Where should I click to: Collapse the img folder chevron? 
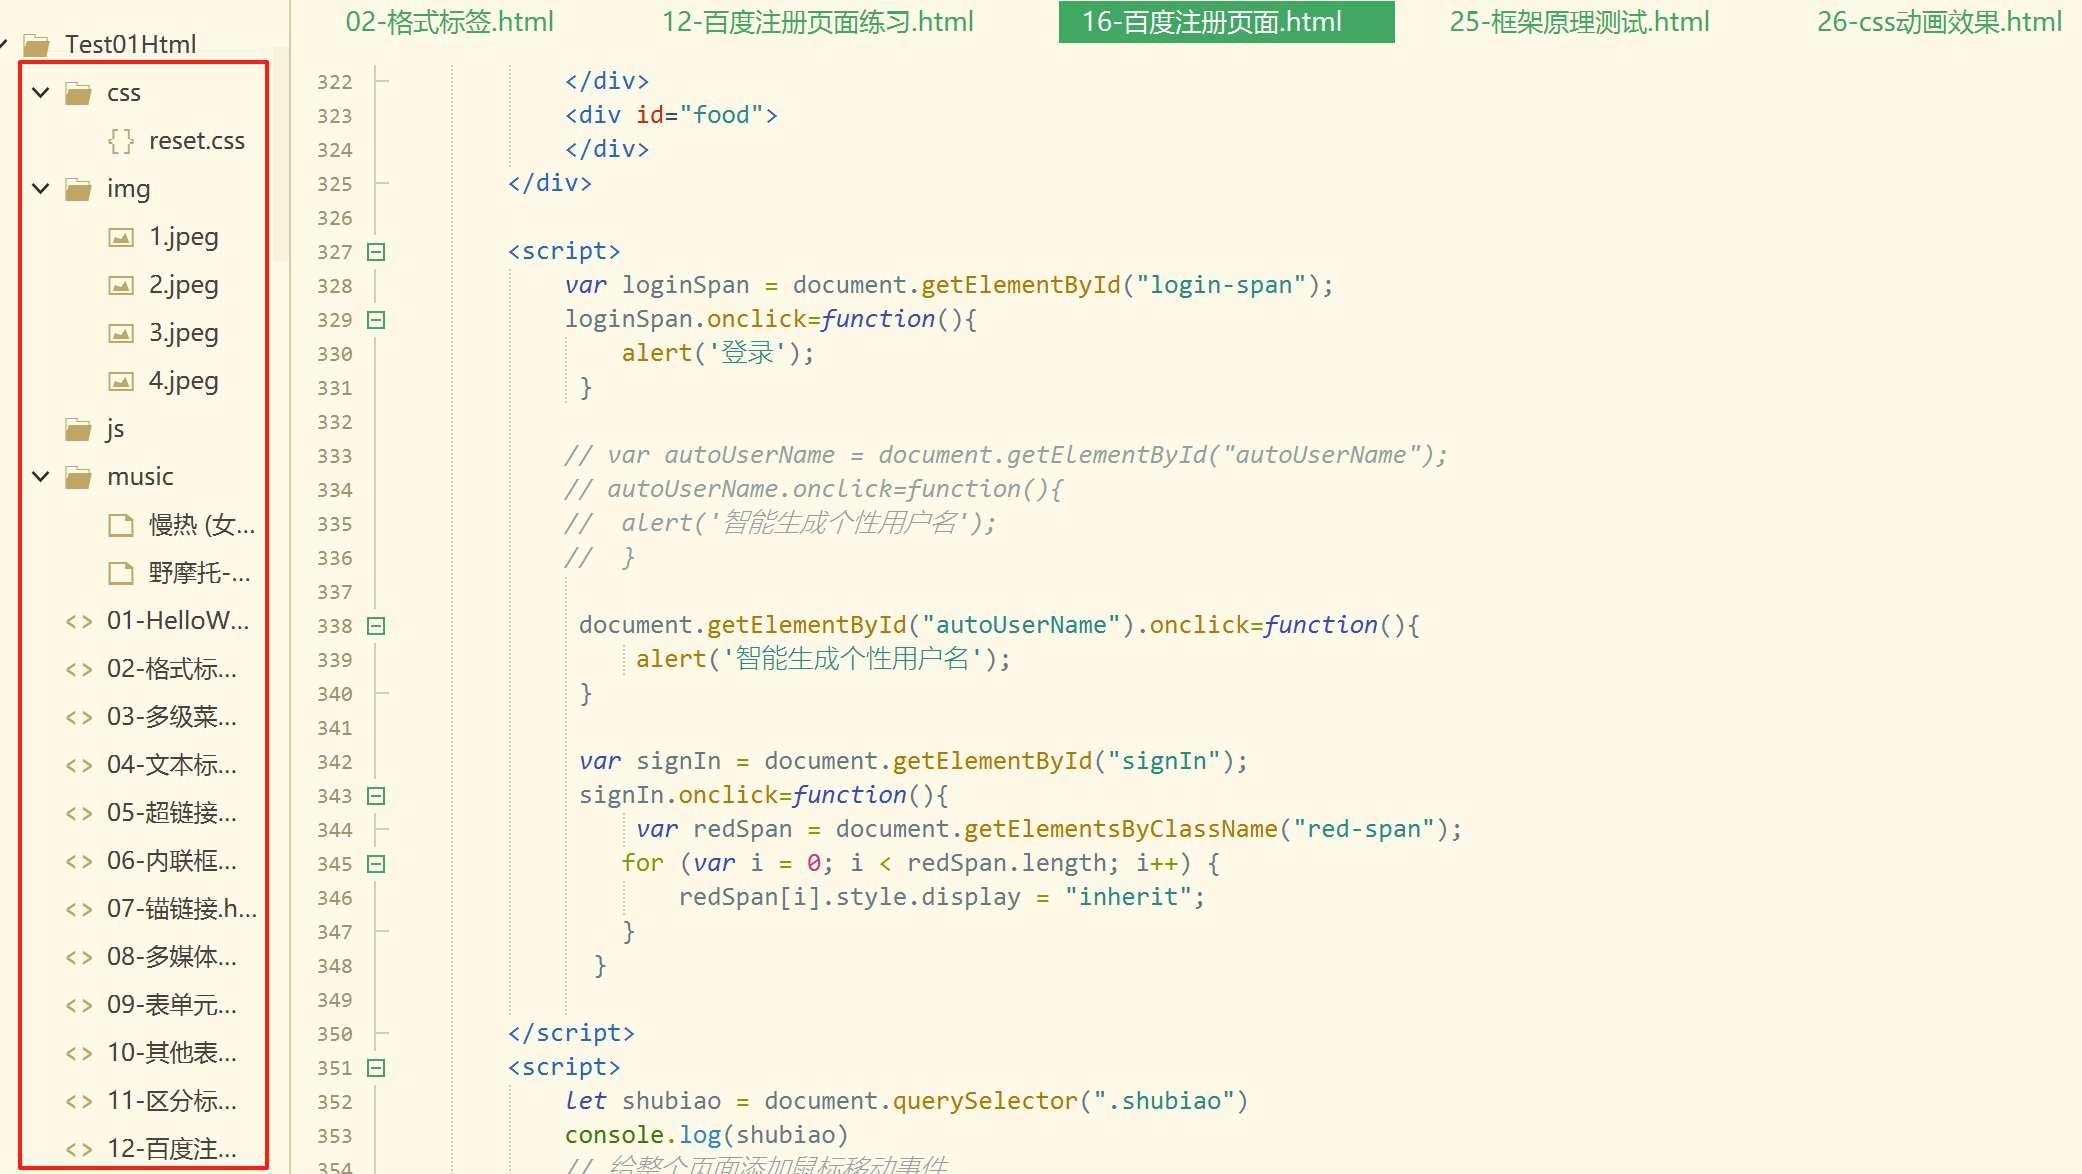pyautogui.click(x=41, y=189)
